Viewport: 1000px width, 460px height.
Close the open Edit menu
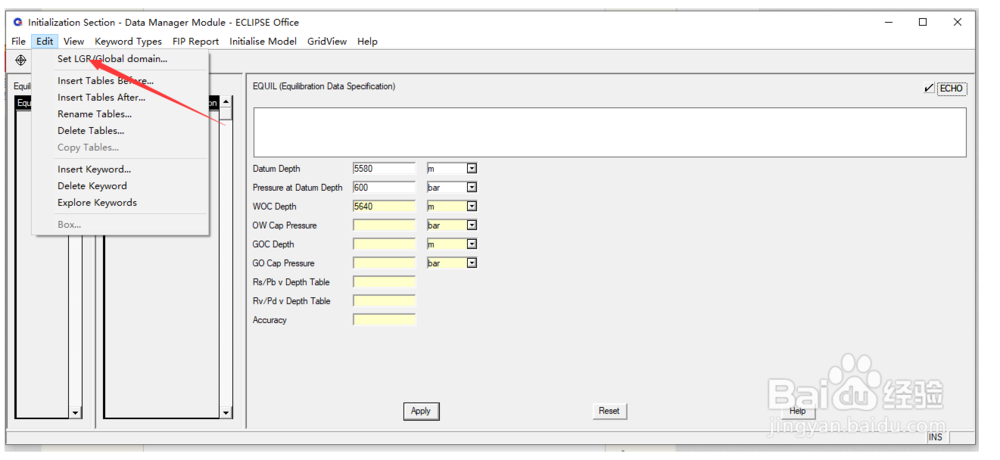pyautogui.click(x=45, y=41)
